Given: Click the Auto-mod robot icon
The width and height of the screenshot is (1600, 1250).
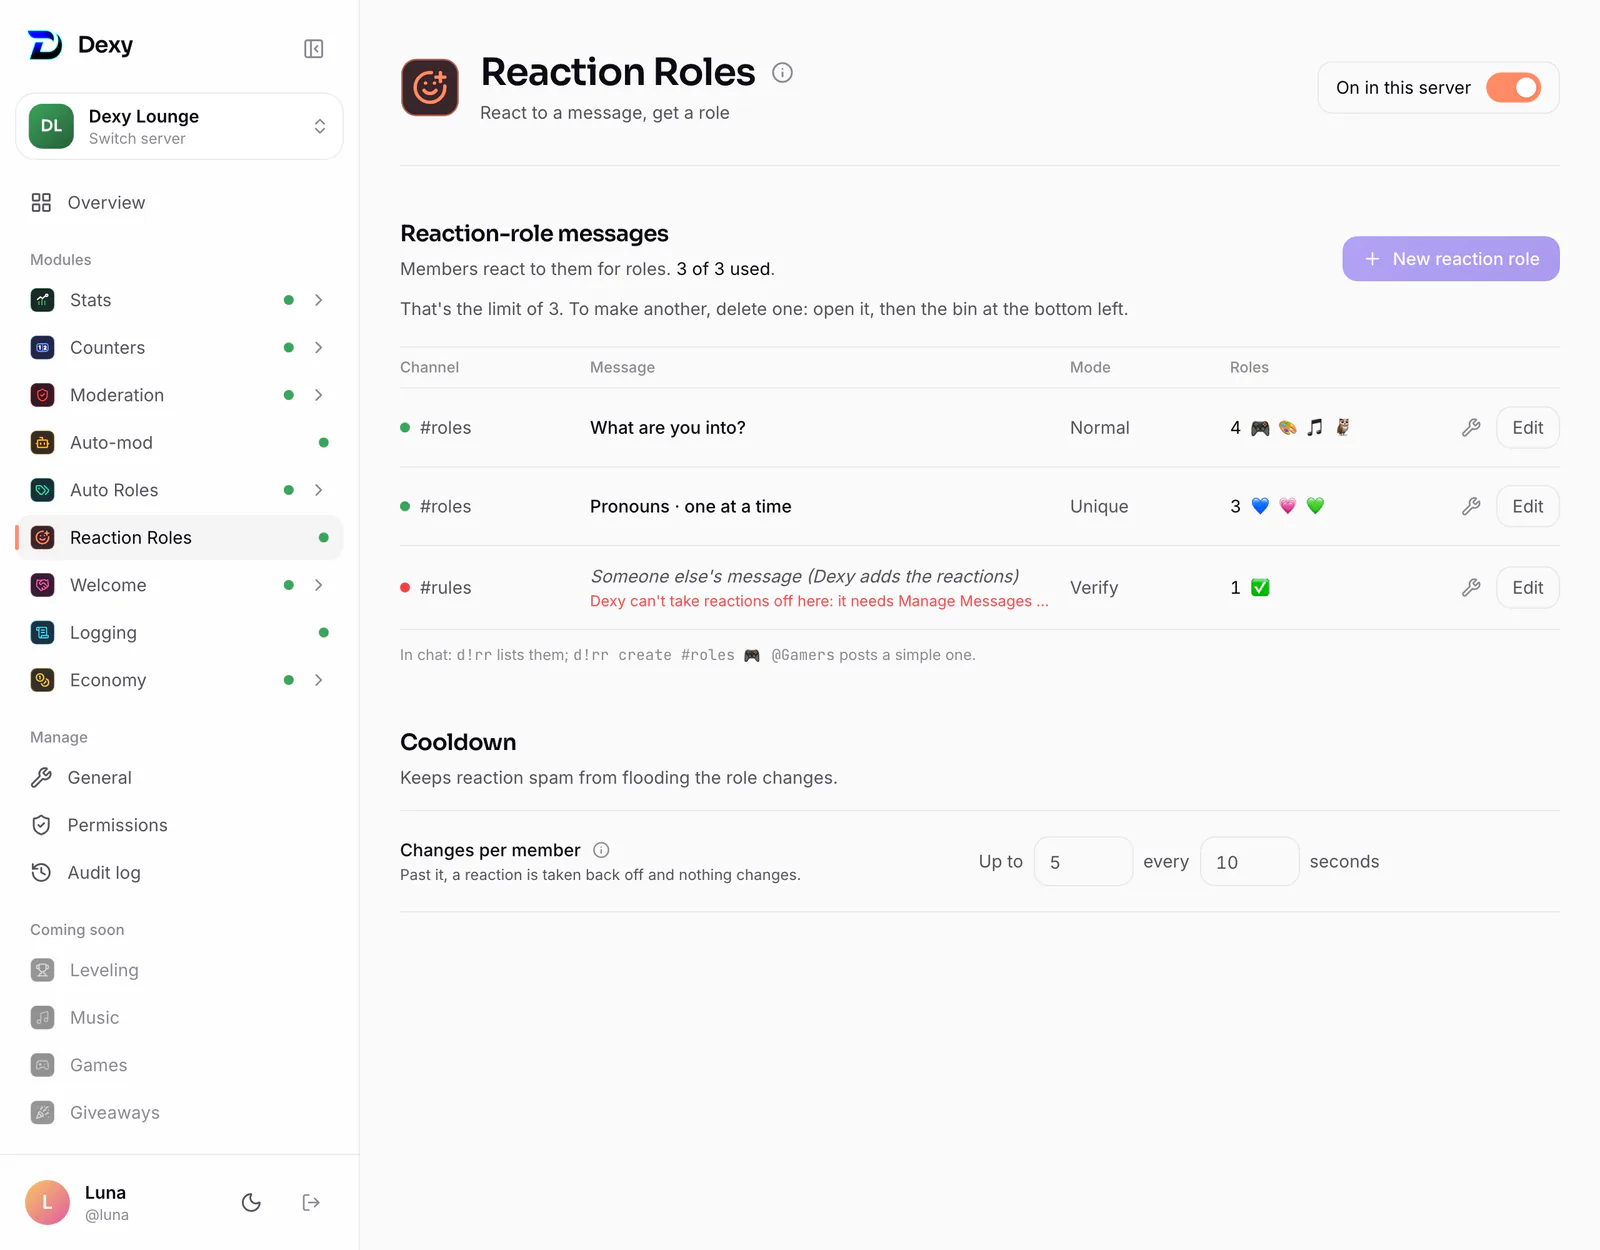Looking at the screenshot, I should 43,443.
